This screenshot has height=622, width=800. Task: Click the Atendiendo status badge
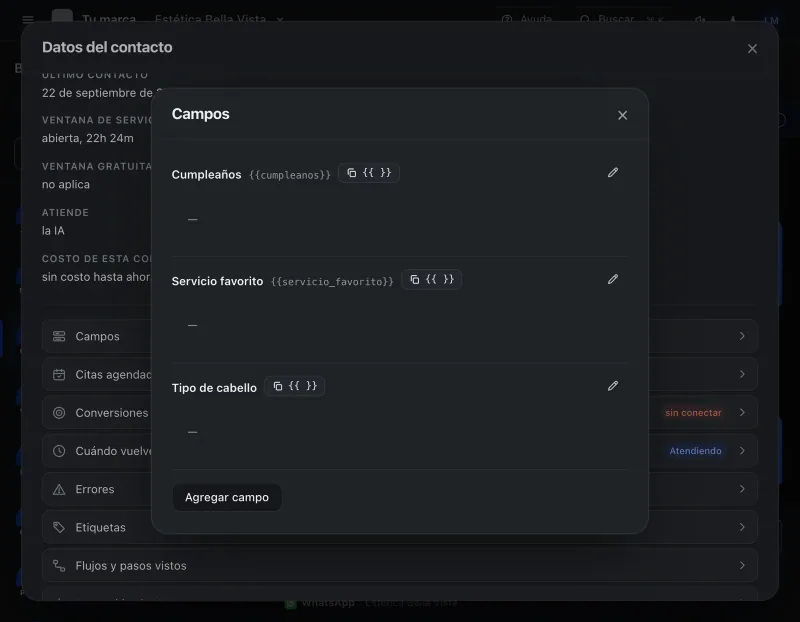pos(695,451)
